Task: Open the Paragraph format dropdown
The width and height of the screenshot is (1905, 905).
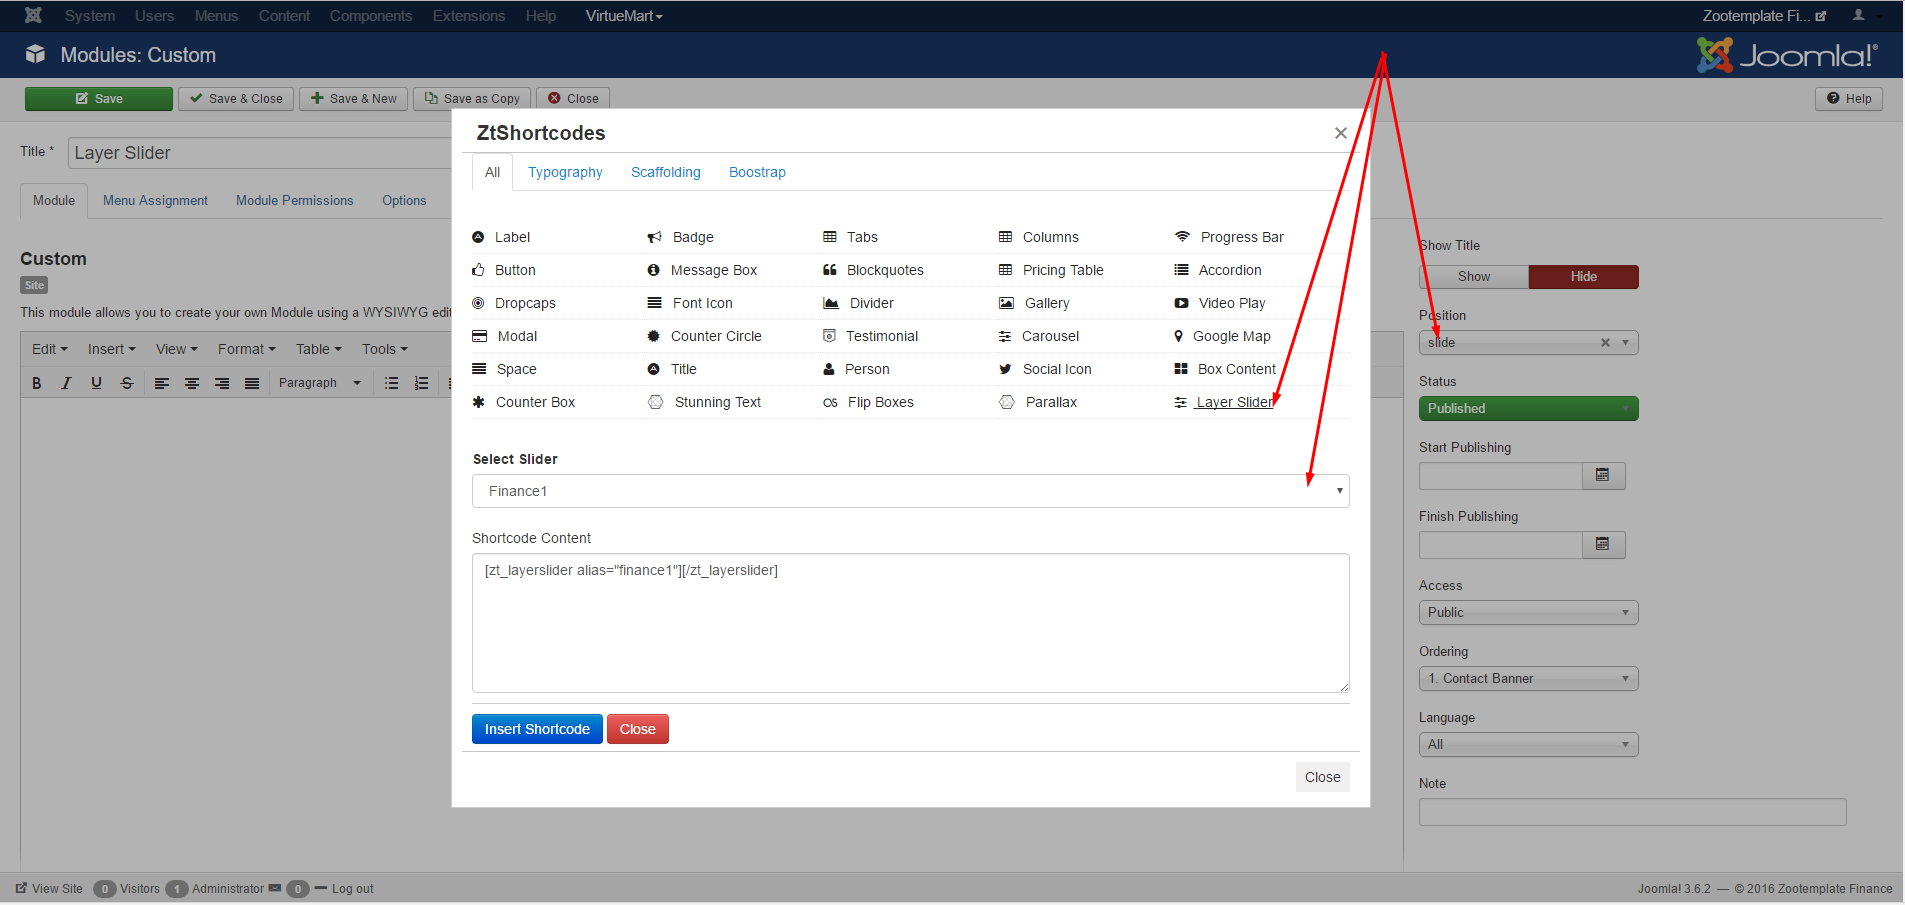Action: (x=320, y=383)
